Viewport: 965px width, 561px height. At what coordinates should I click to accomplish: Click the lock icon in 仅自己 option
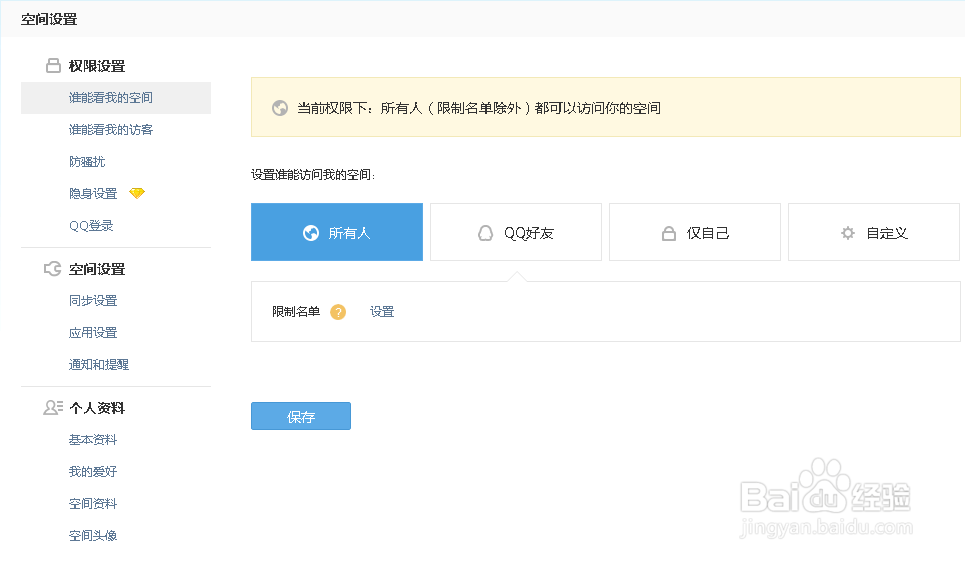pyautogui.click(x=669, y=233)
